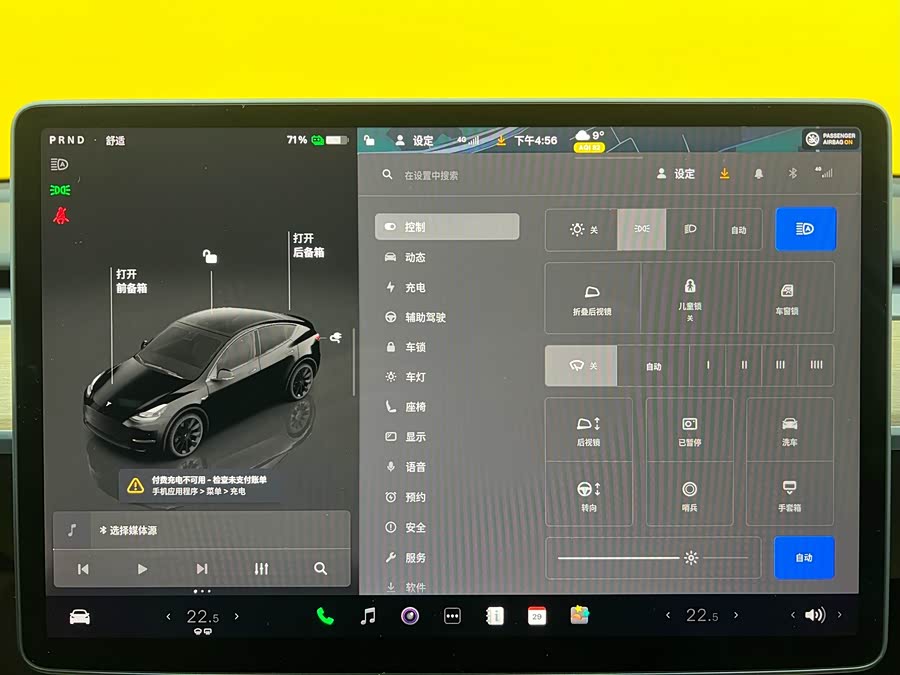
Task: Select wiper speed level IIII
Action: (816, 366)
